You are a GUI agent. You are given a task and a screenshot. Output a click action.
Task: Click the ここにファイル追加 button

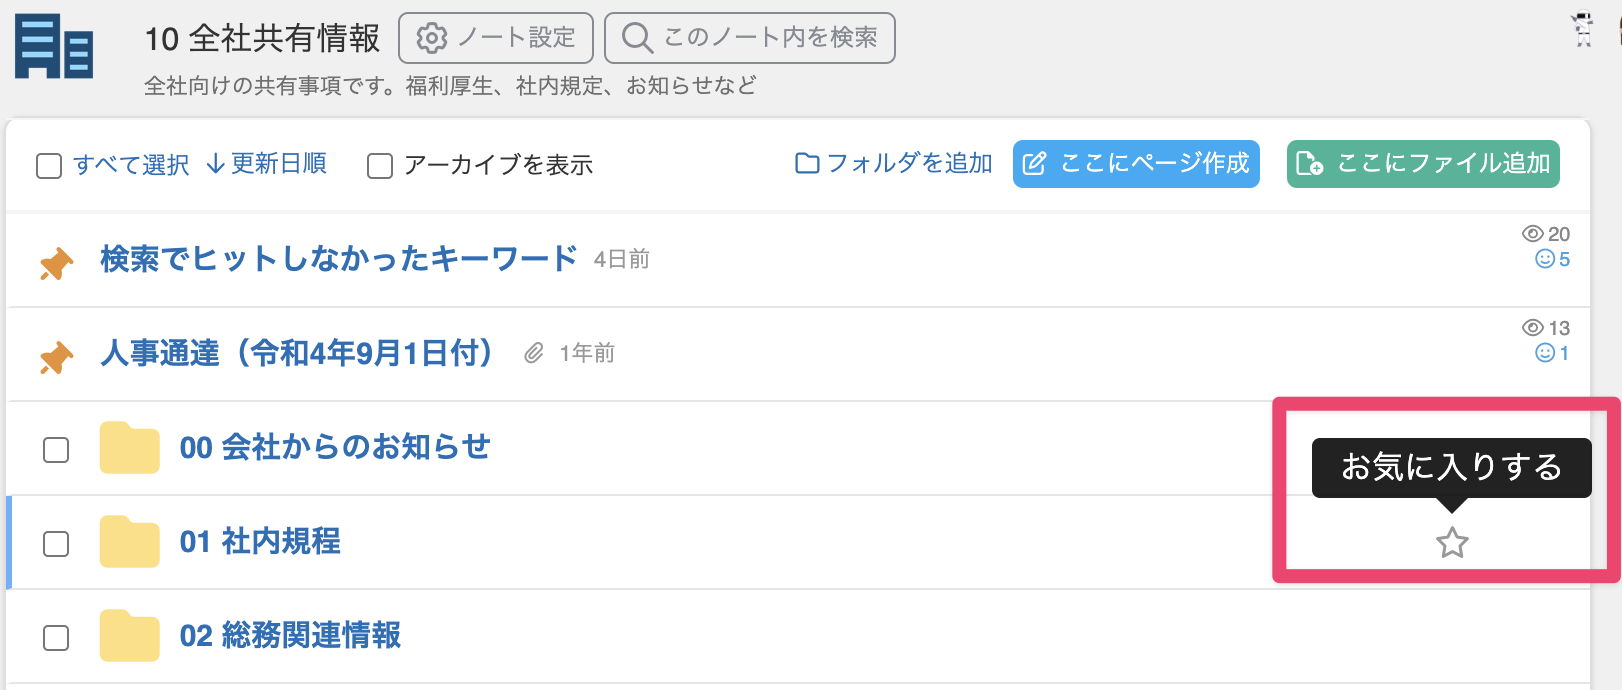[x=1423, y=164]
